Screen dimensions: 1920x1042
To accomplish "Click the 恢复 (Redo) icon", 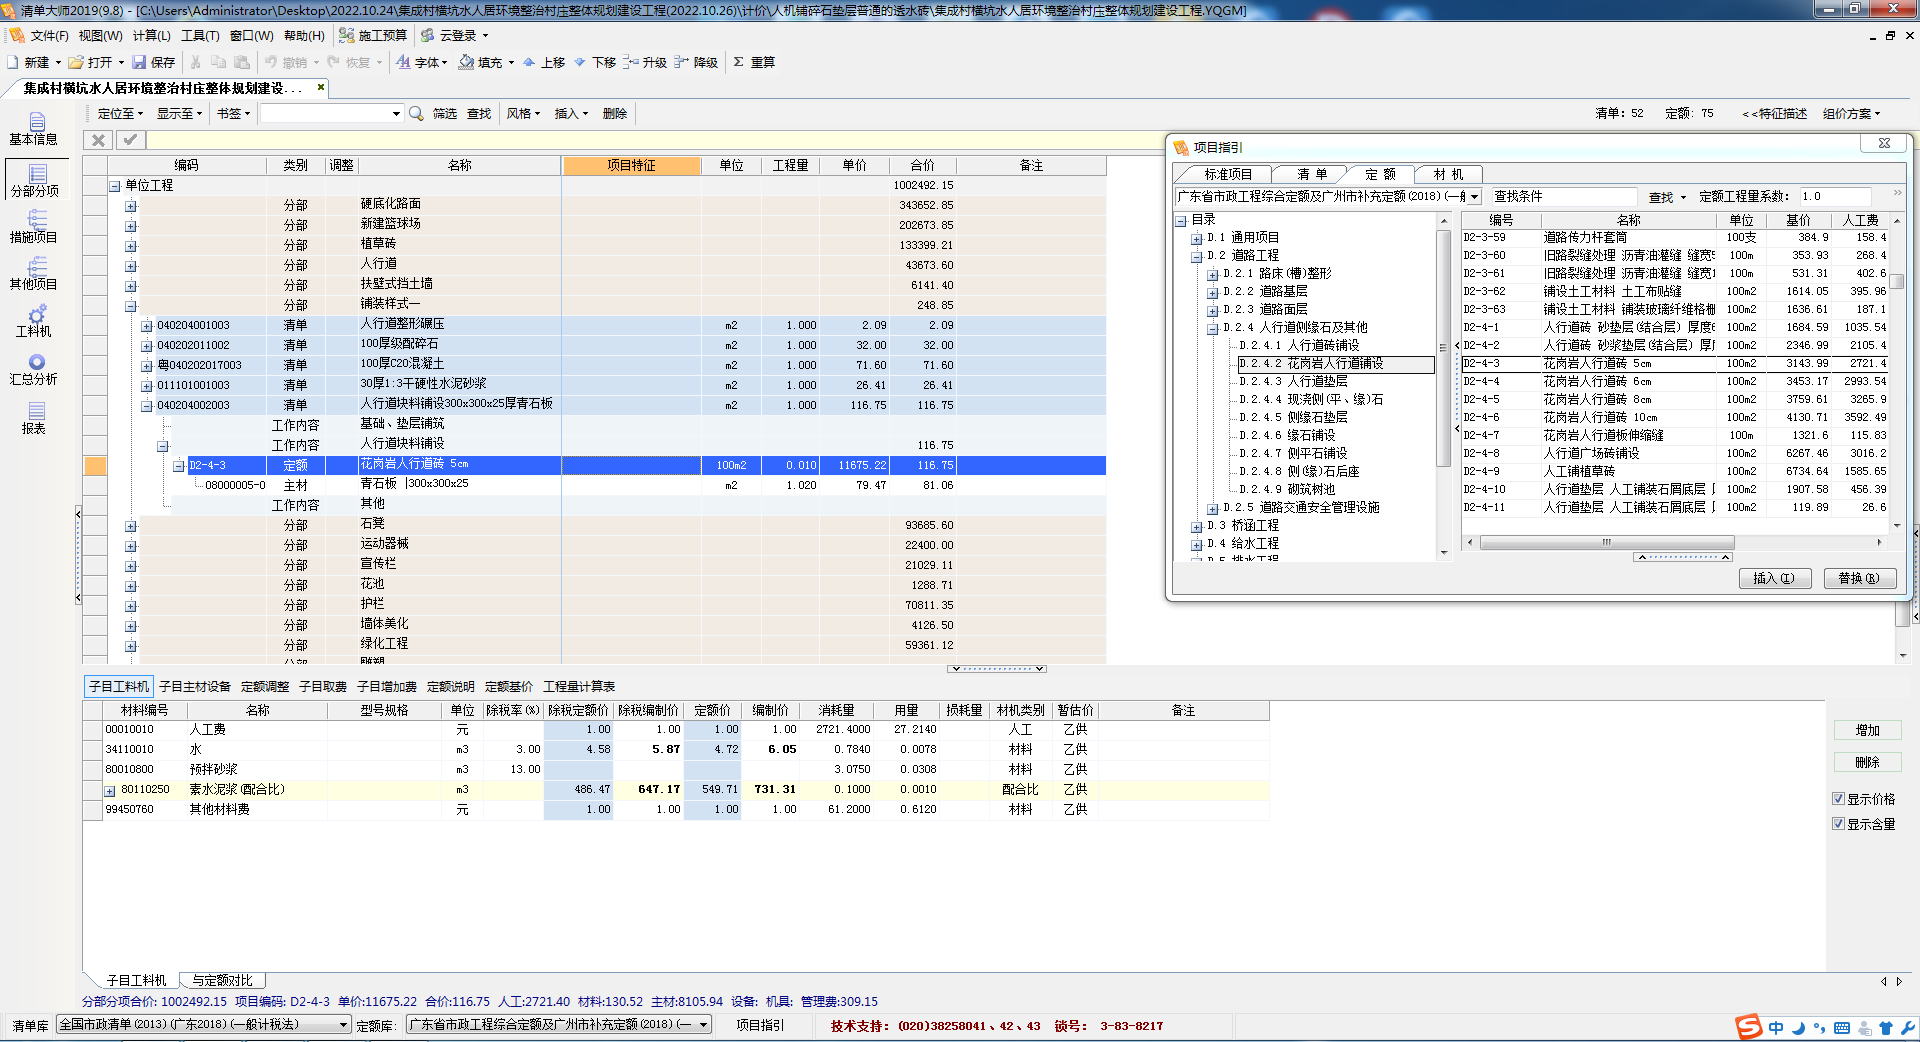I will 334,62.
